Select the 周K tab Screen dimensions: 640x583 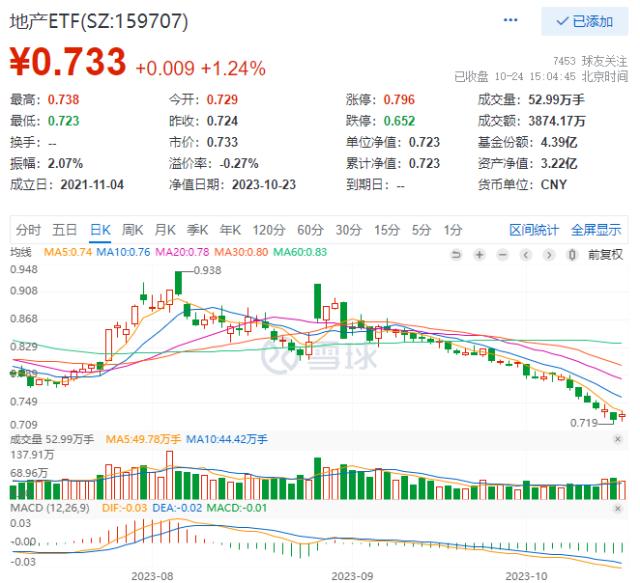(x=132, y=230)
